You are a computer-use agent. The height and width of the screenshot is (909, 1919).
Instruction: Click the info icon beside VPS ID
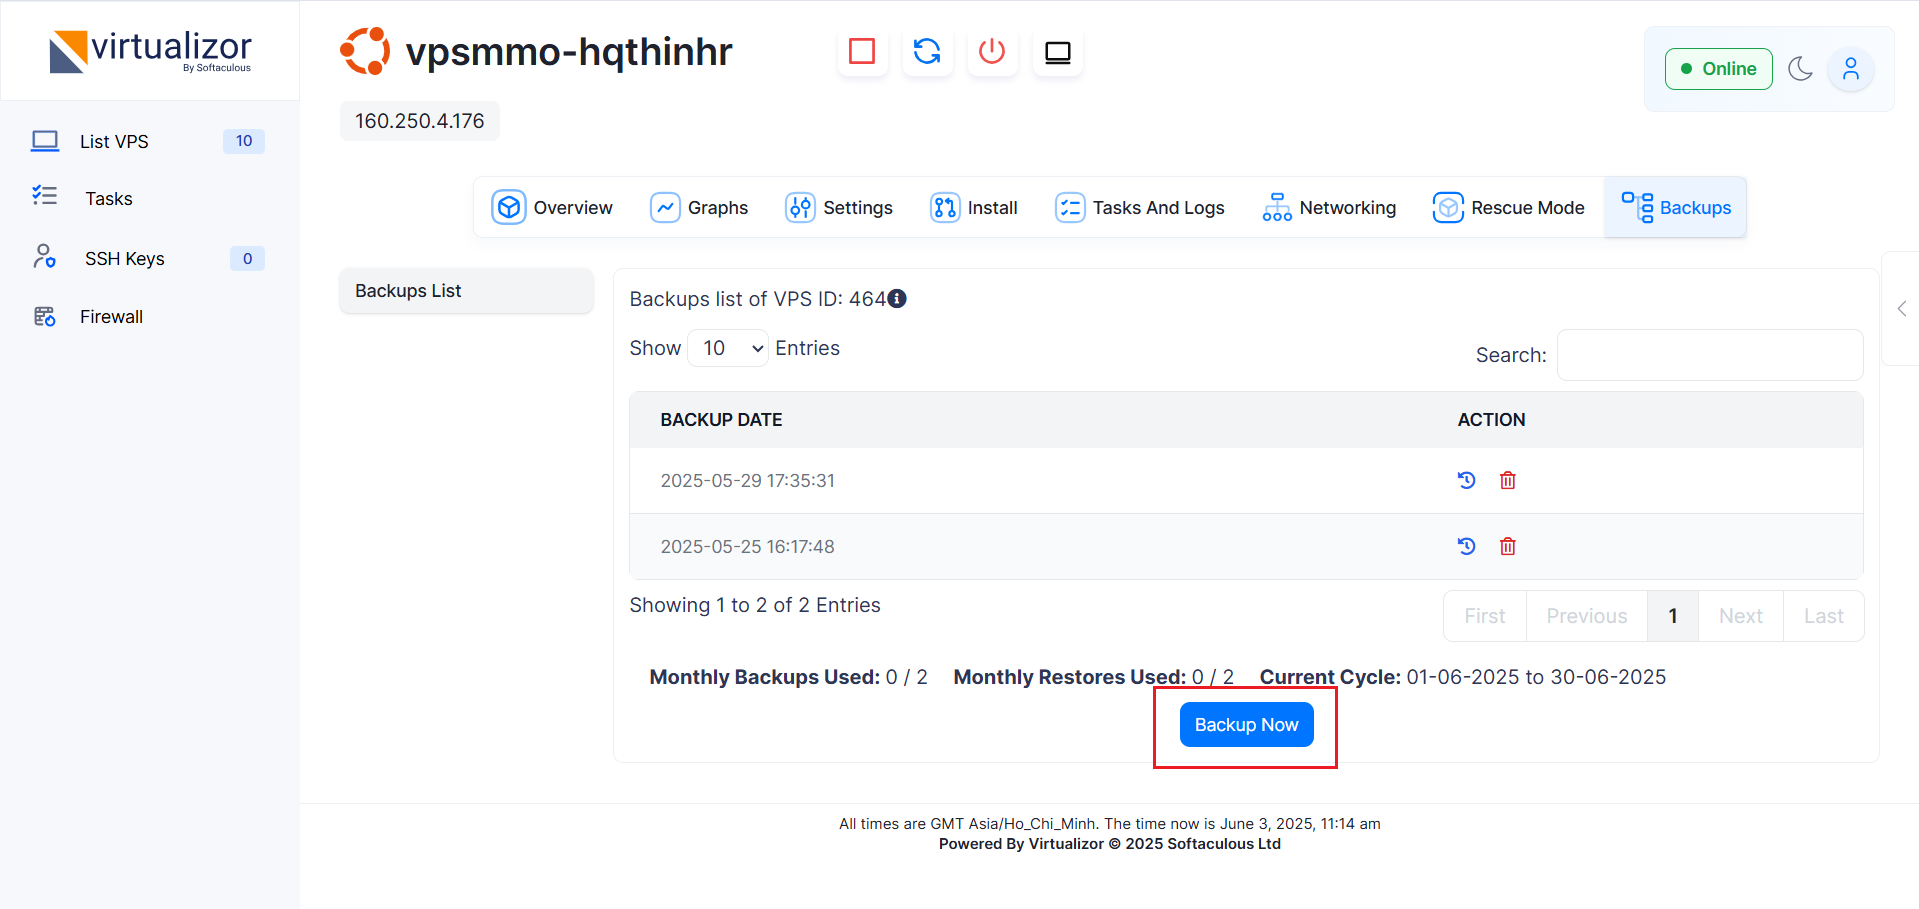click(x=897, y=298)
